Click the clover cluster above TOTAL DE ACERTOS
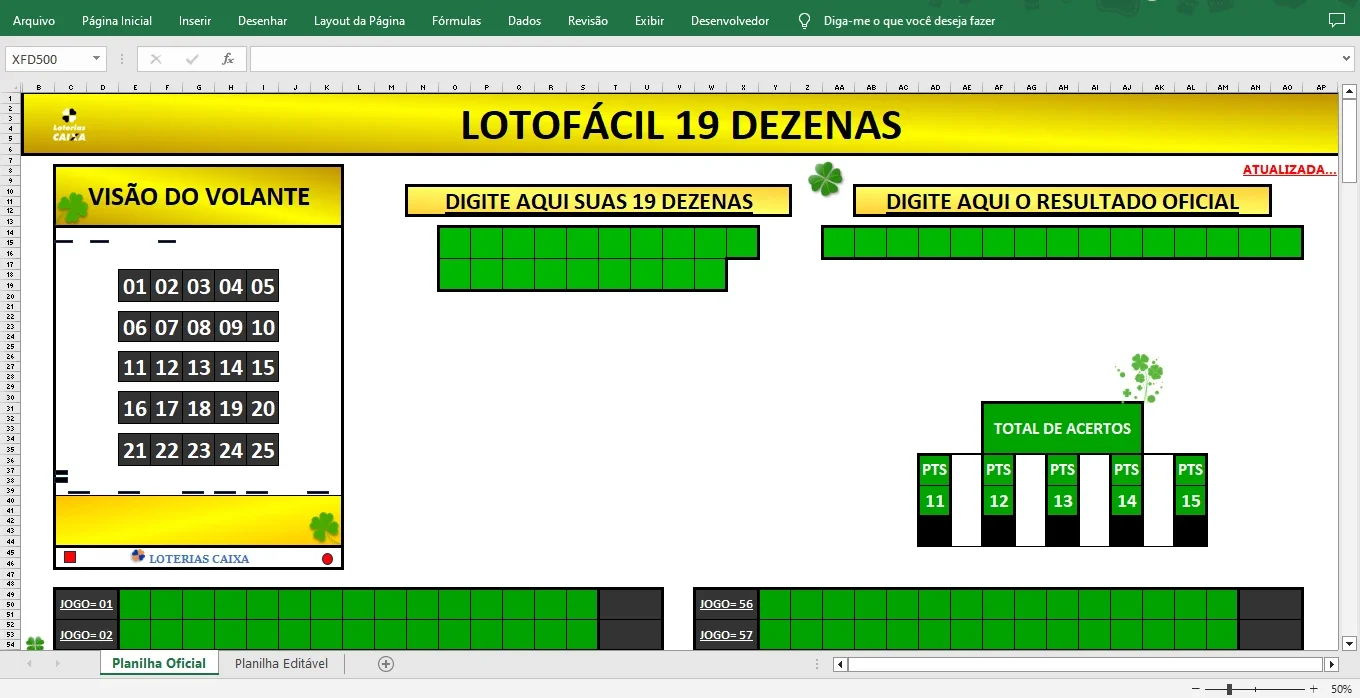Screen dimensions: 1360x698 pos(1141,377)
